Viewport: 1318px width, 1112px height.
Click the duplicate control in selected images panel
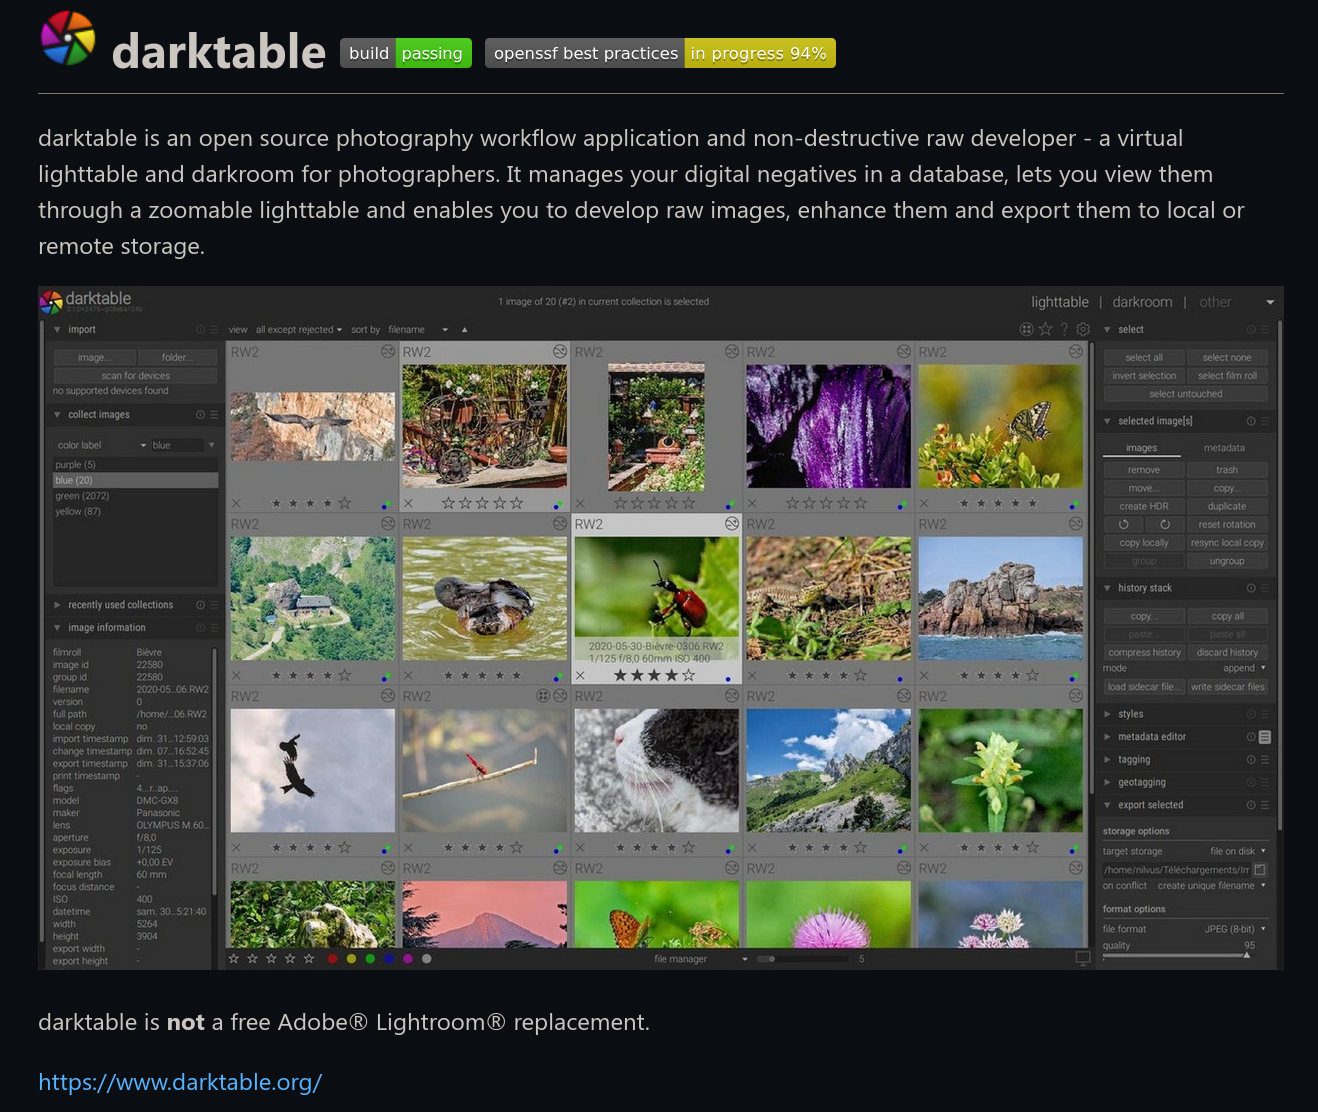point(1227,506)
